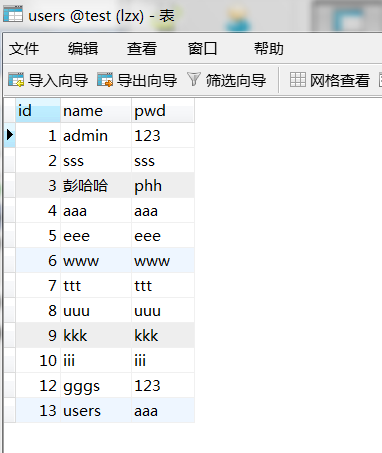Select the id cell with value 1
This screenshot has height=453, width=382.
[38, 135]
